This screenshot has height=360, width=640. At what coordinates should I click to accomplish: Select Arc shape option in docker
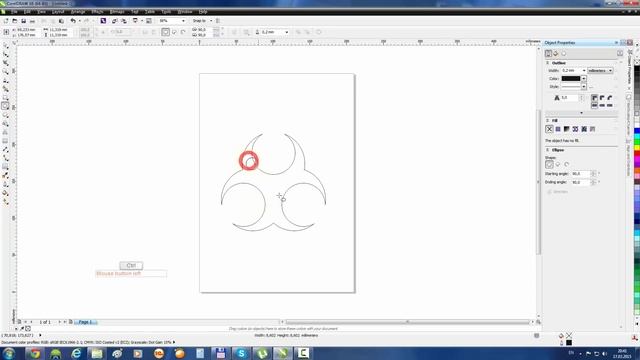pyautogui.click(x=567, y=164)
